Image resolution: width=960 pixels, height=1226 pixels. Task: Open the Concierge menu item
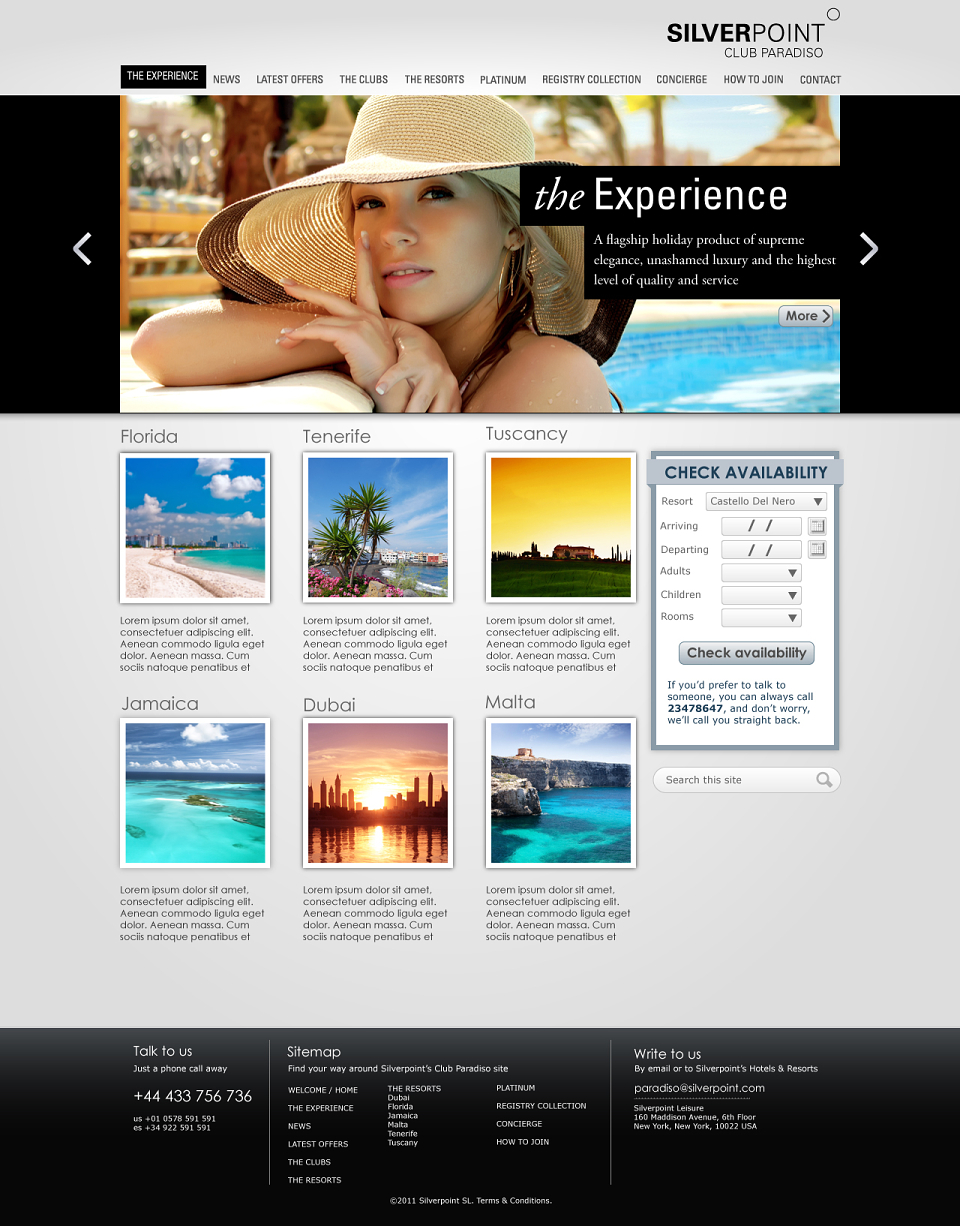click(x=682, y=79)
